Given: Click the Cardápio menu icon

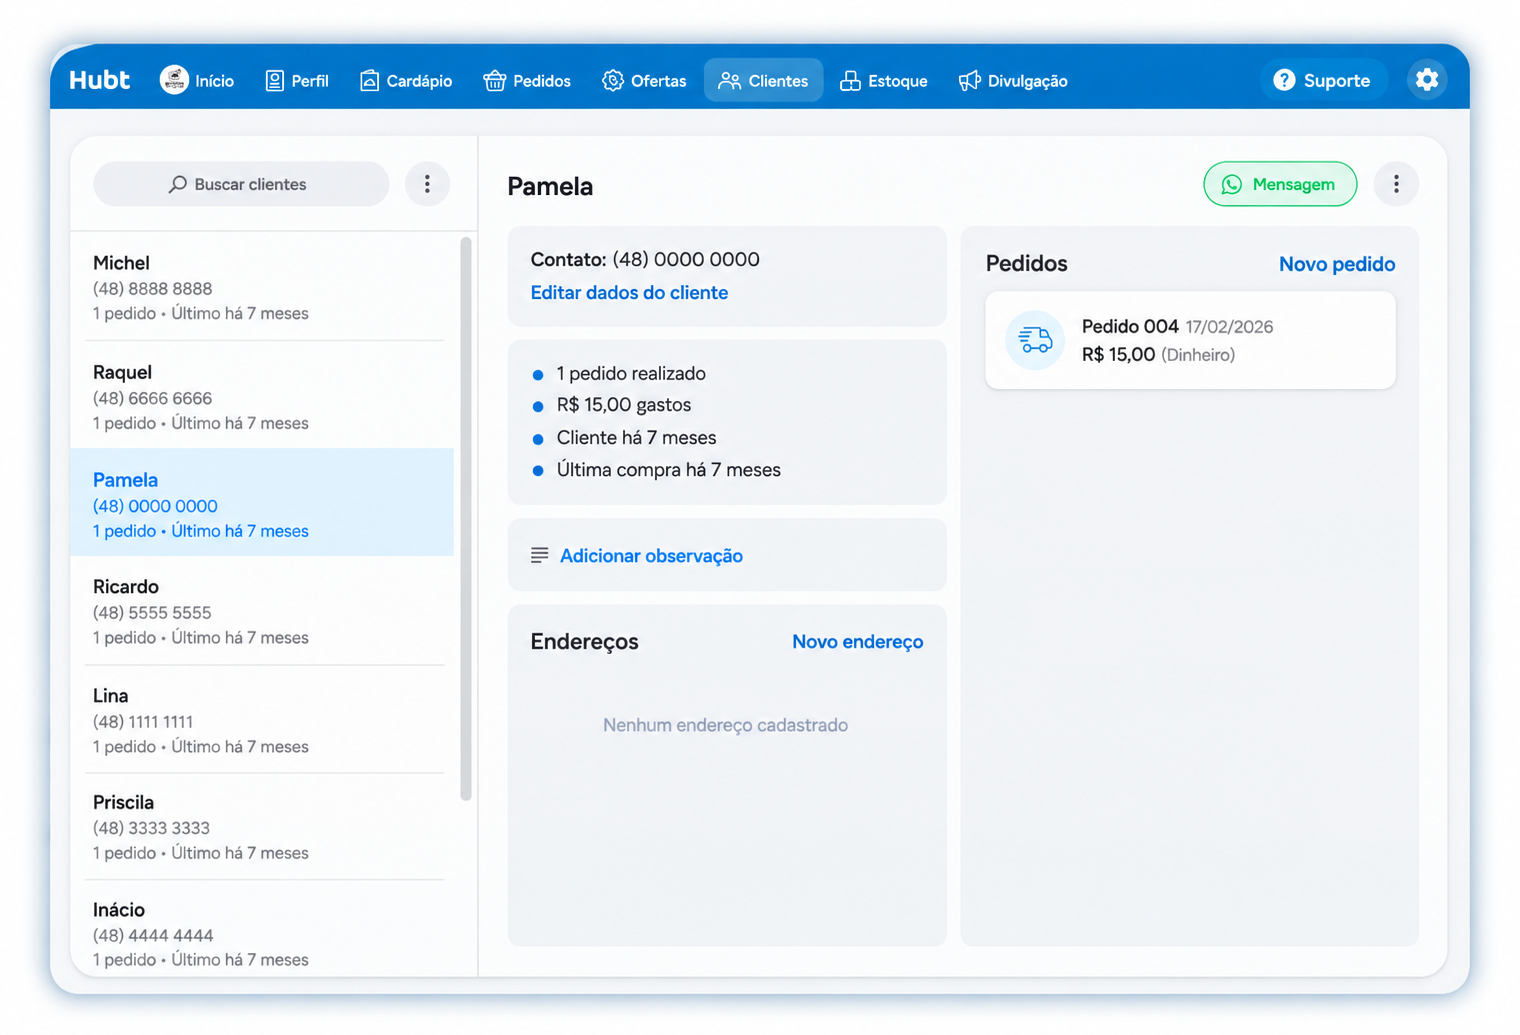Looking at the screenshot, I should click(x=369, y=80).
